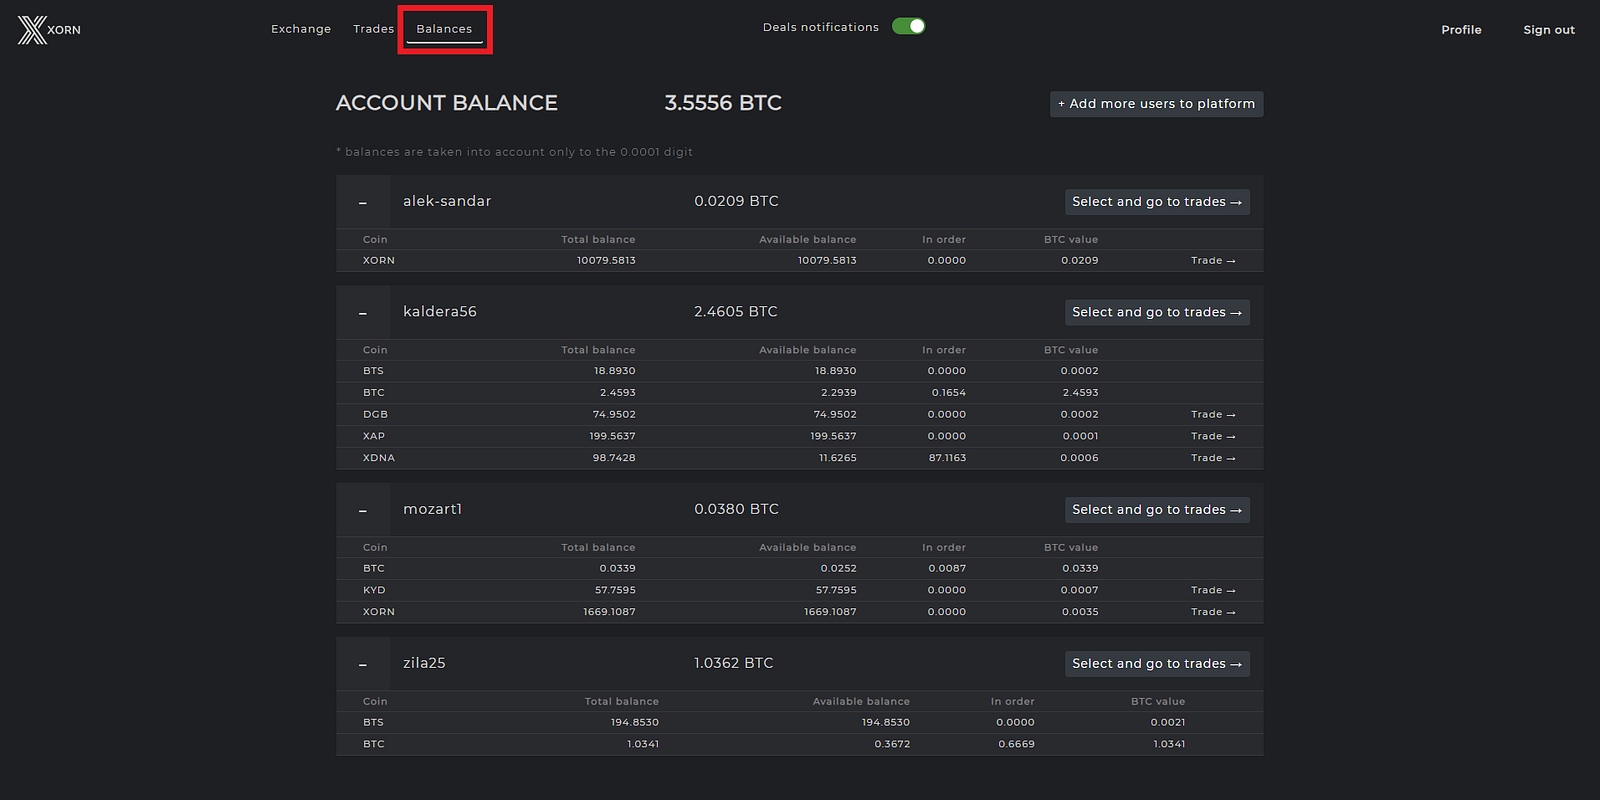
Task: Open Trade link for XAP row
Action: 1213,437
